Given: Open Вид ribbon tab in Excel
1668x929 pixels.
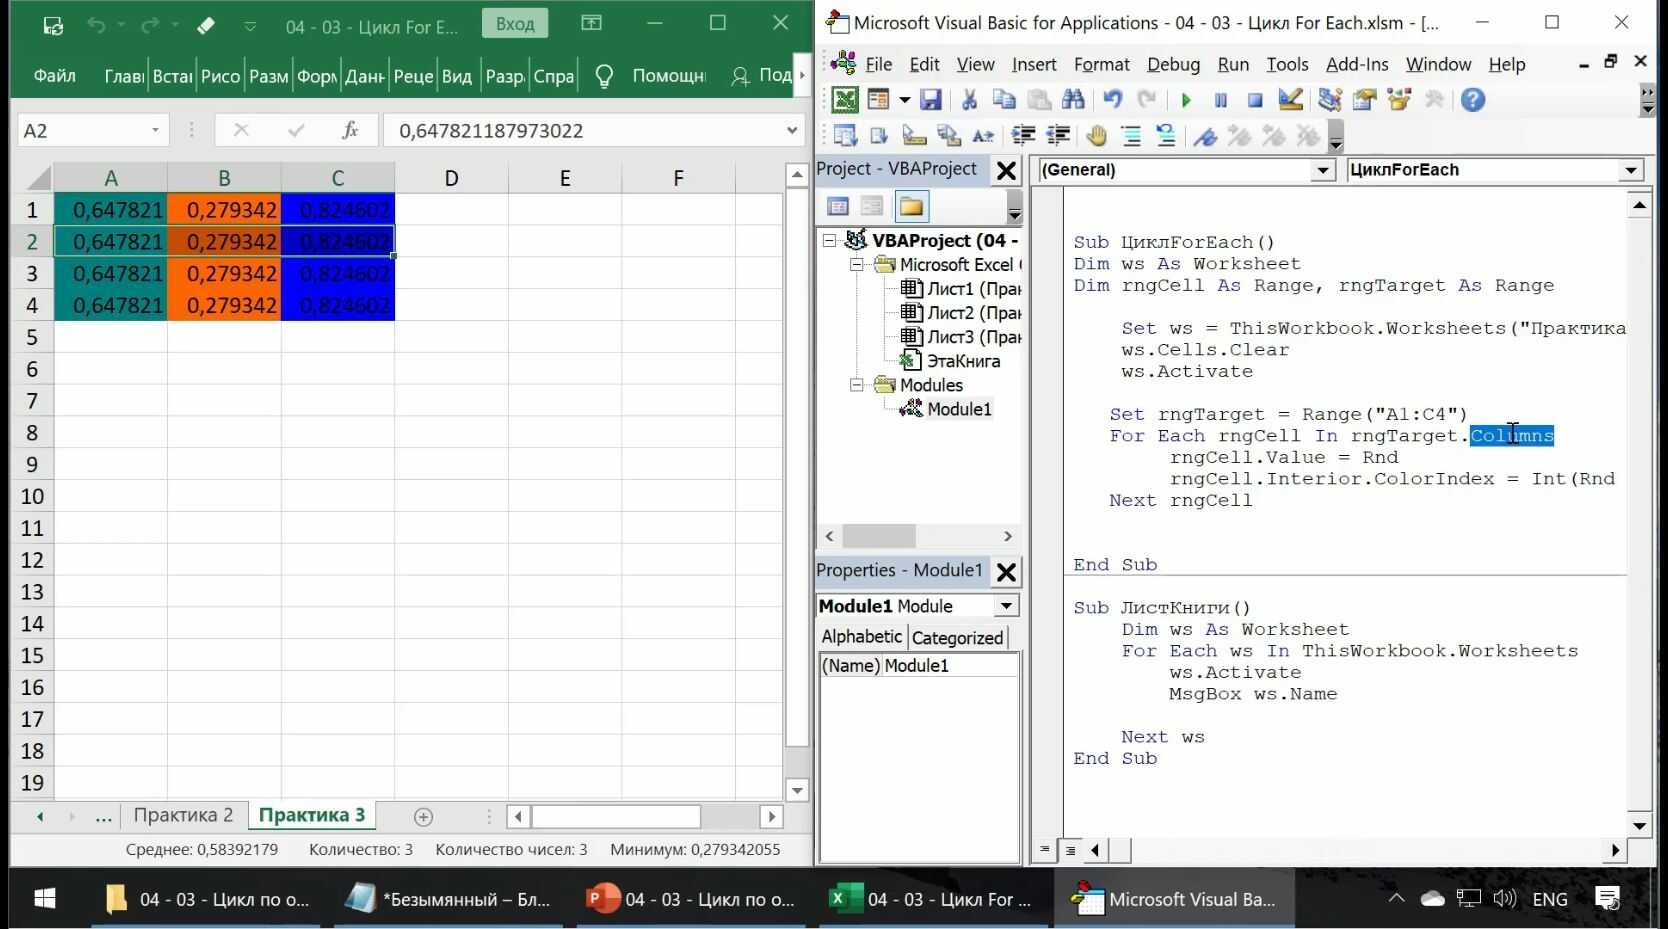Looking at the screenshot, I should [457, 76].
